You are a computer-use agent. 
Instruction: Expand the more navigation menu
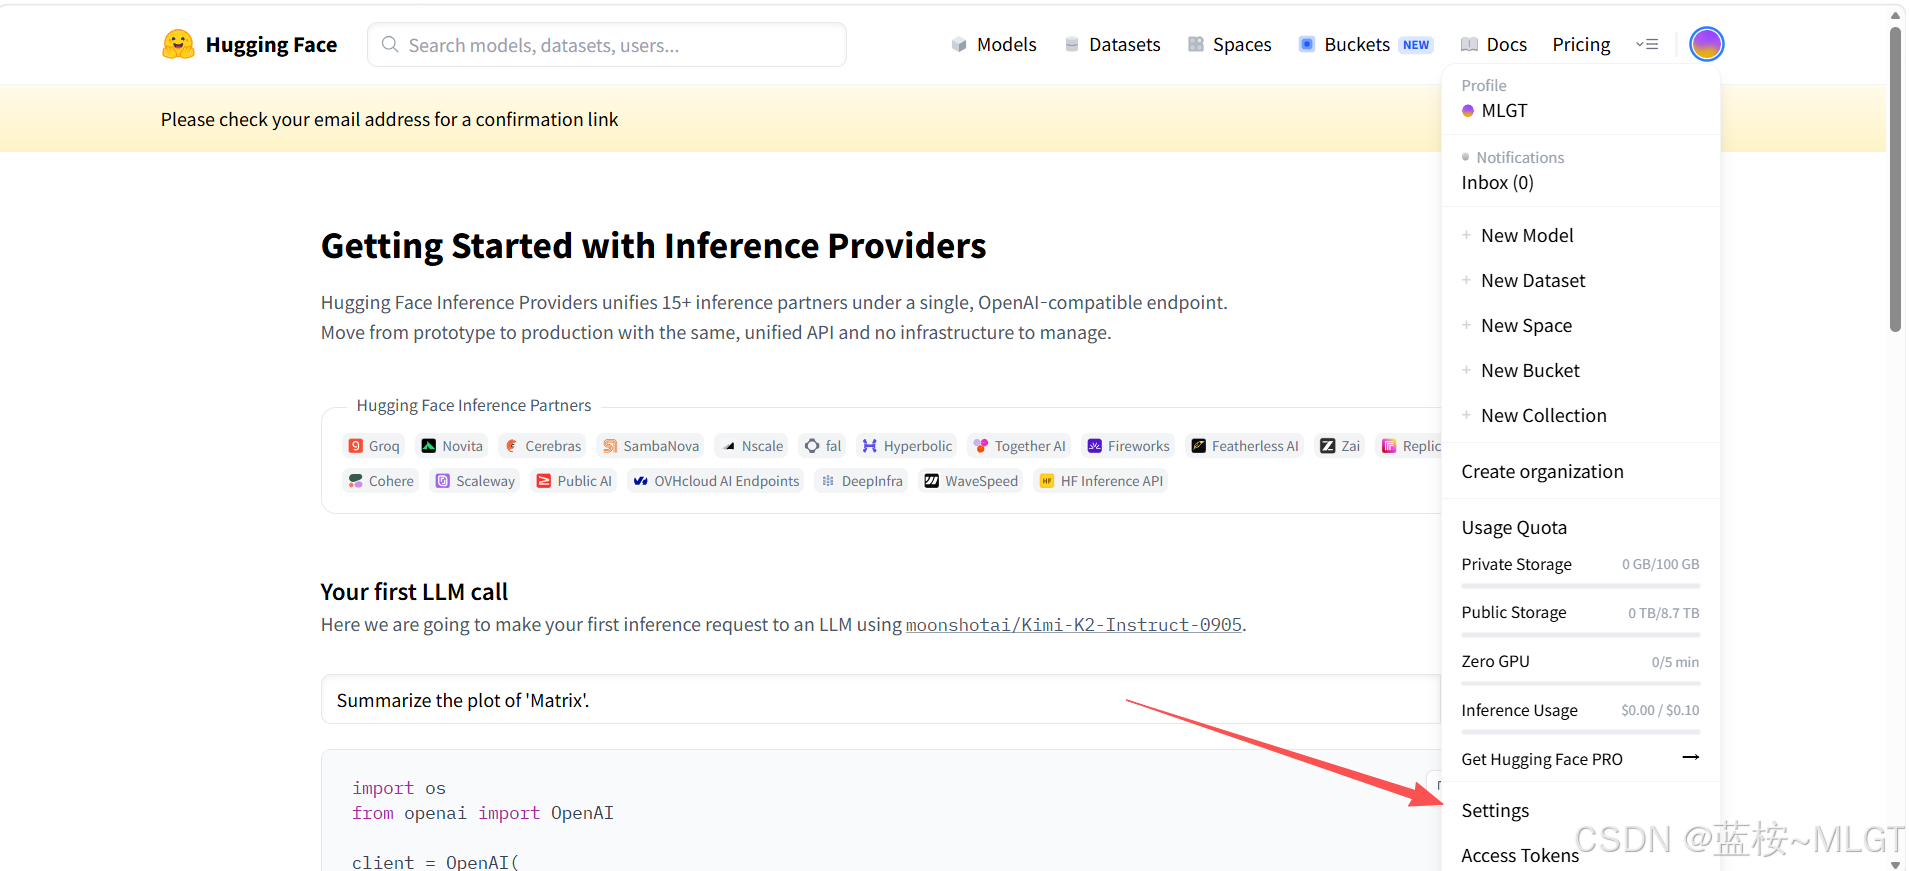tap(1647, 44)
